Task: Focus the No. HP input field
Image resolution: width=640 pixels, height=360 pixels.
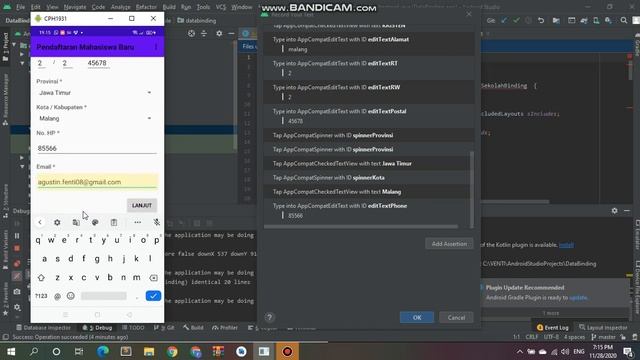Action: 97,148
